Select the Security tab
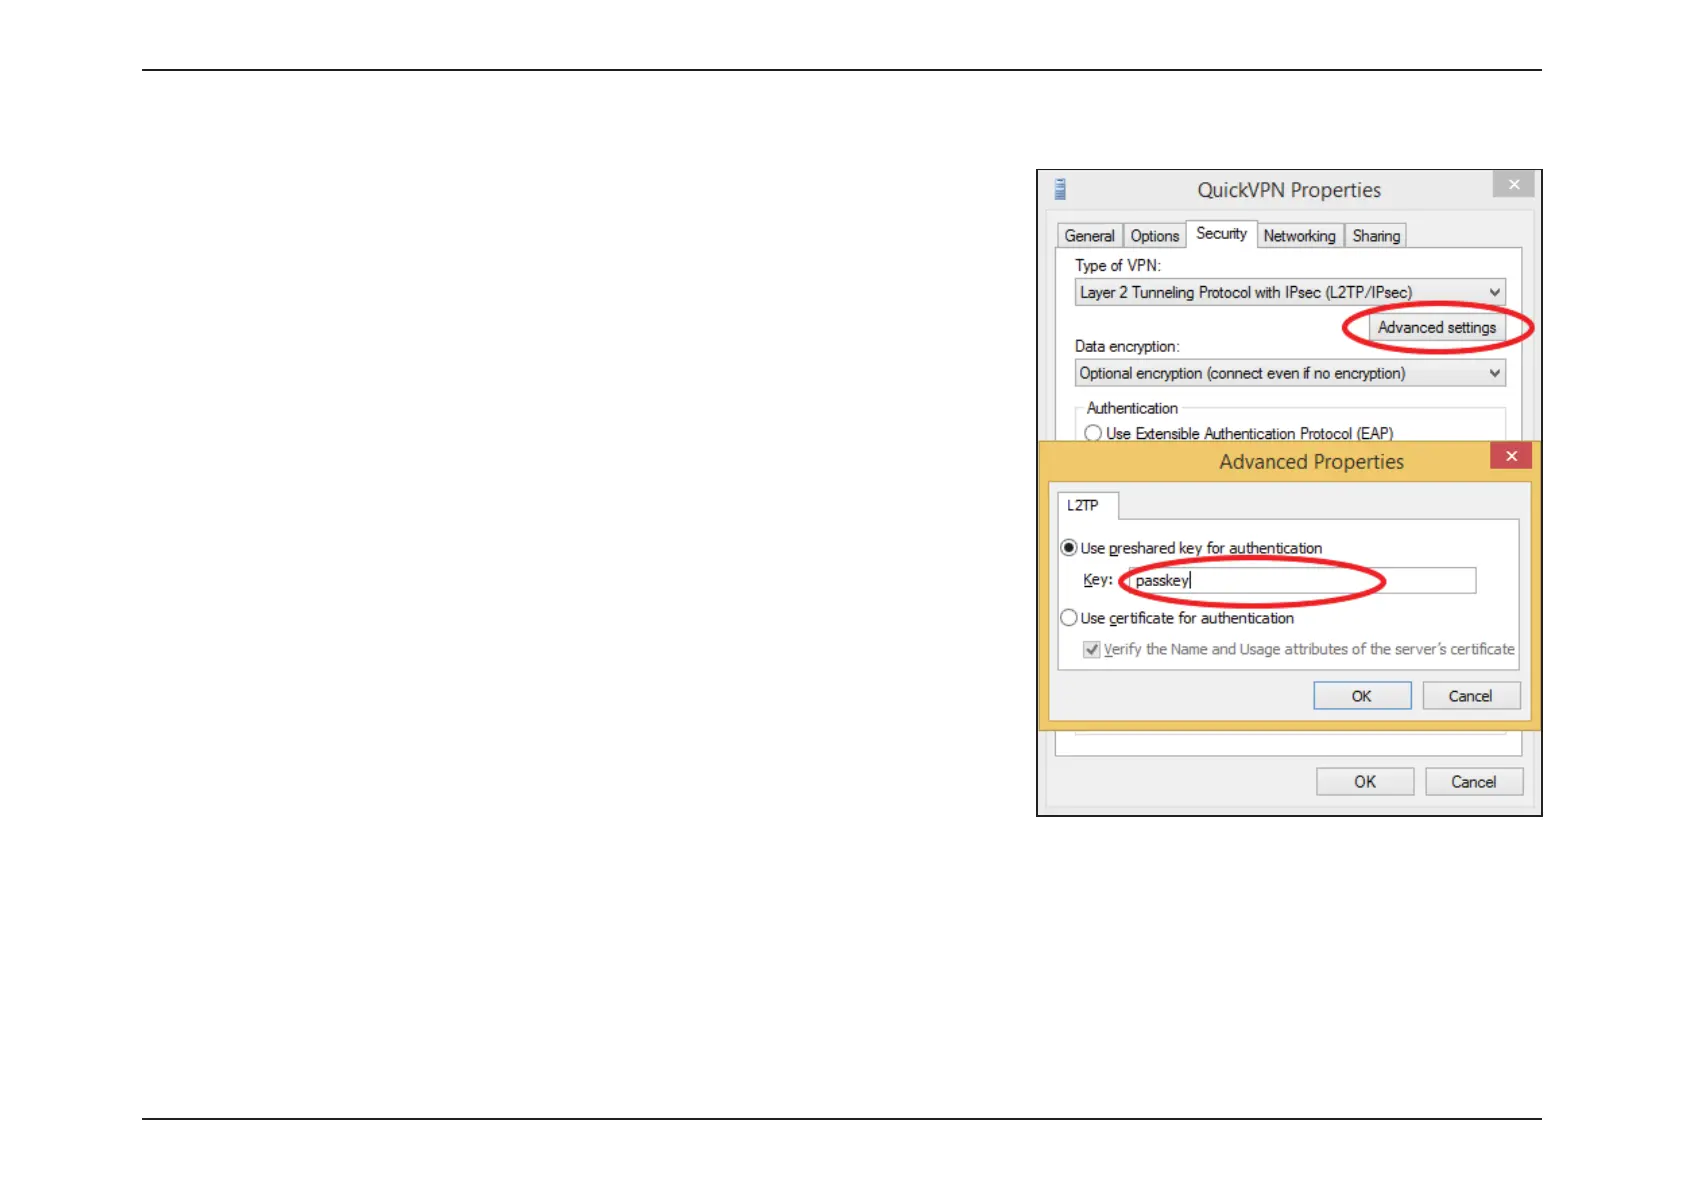Image resolution: width=1684 pixels, height=1190 pixels. coord(1221,234)
